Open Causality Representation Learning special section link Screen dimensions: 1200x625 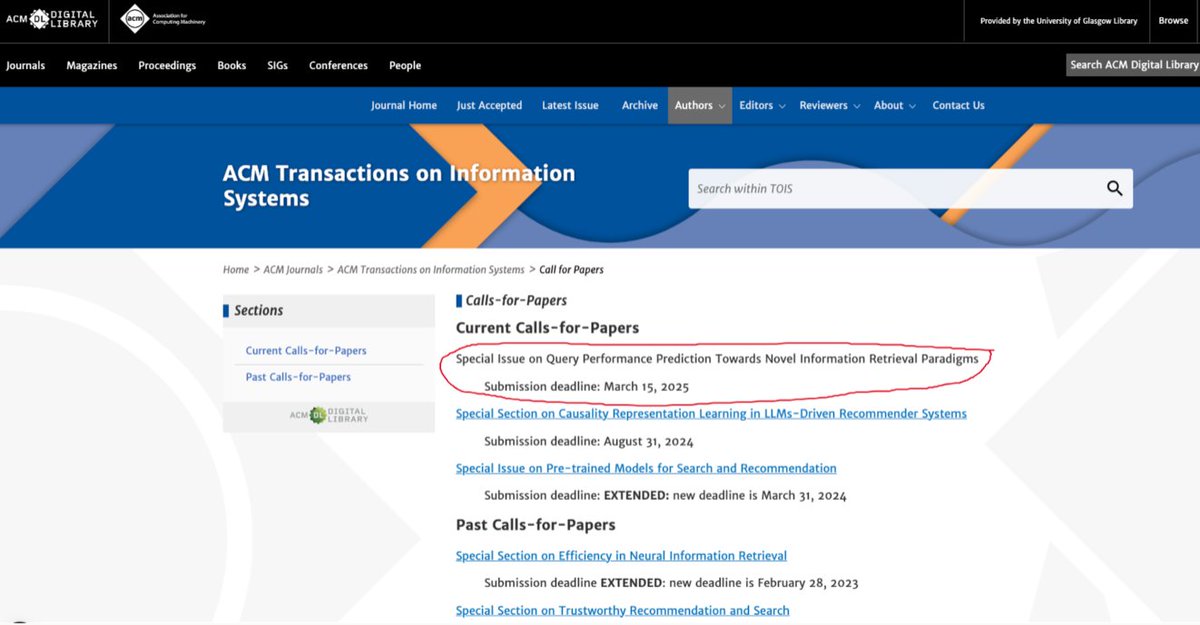click(x=711, y=414)
